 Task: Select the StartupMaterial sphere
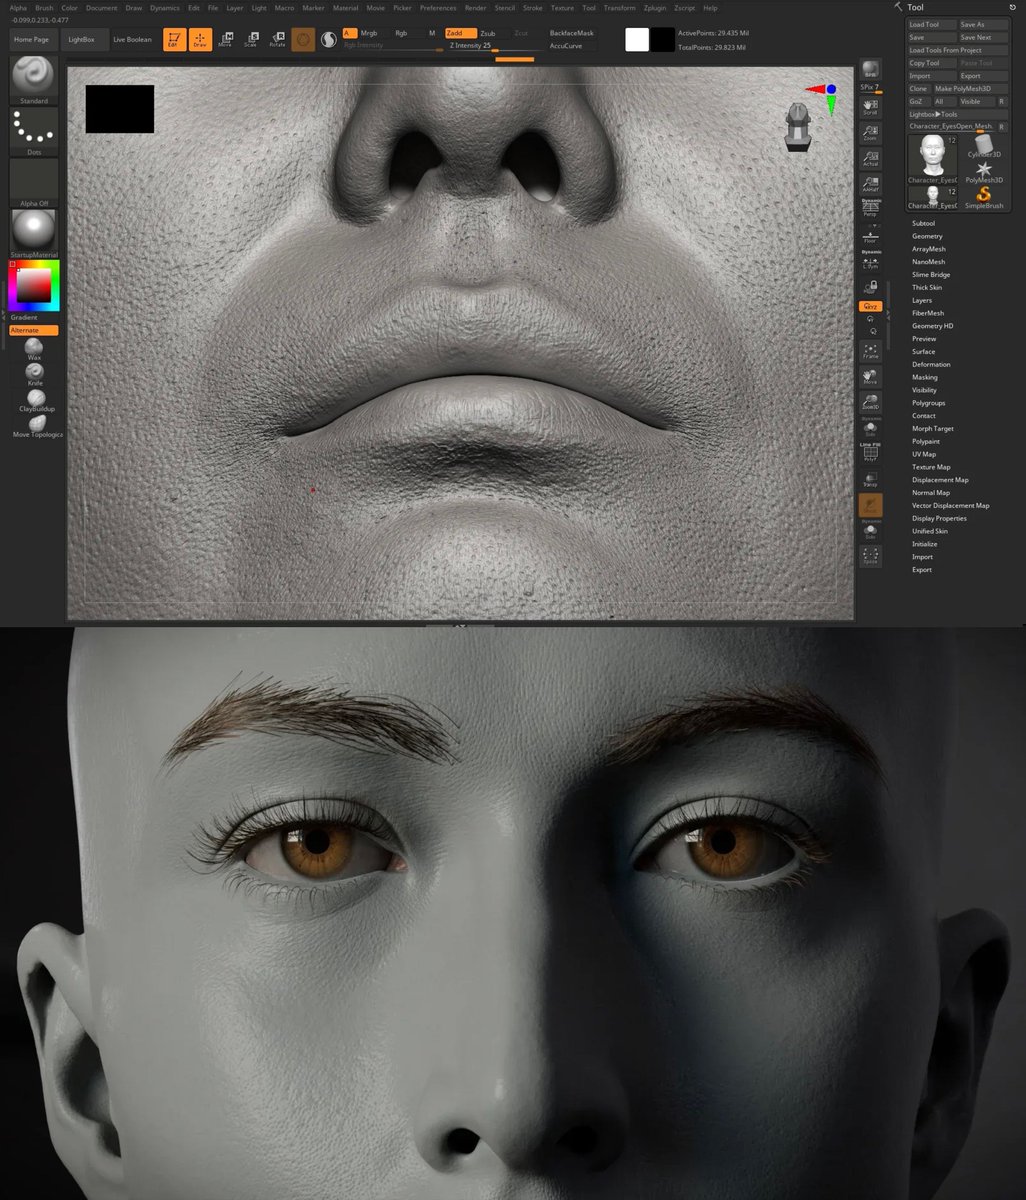[33, 228]
